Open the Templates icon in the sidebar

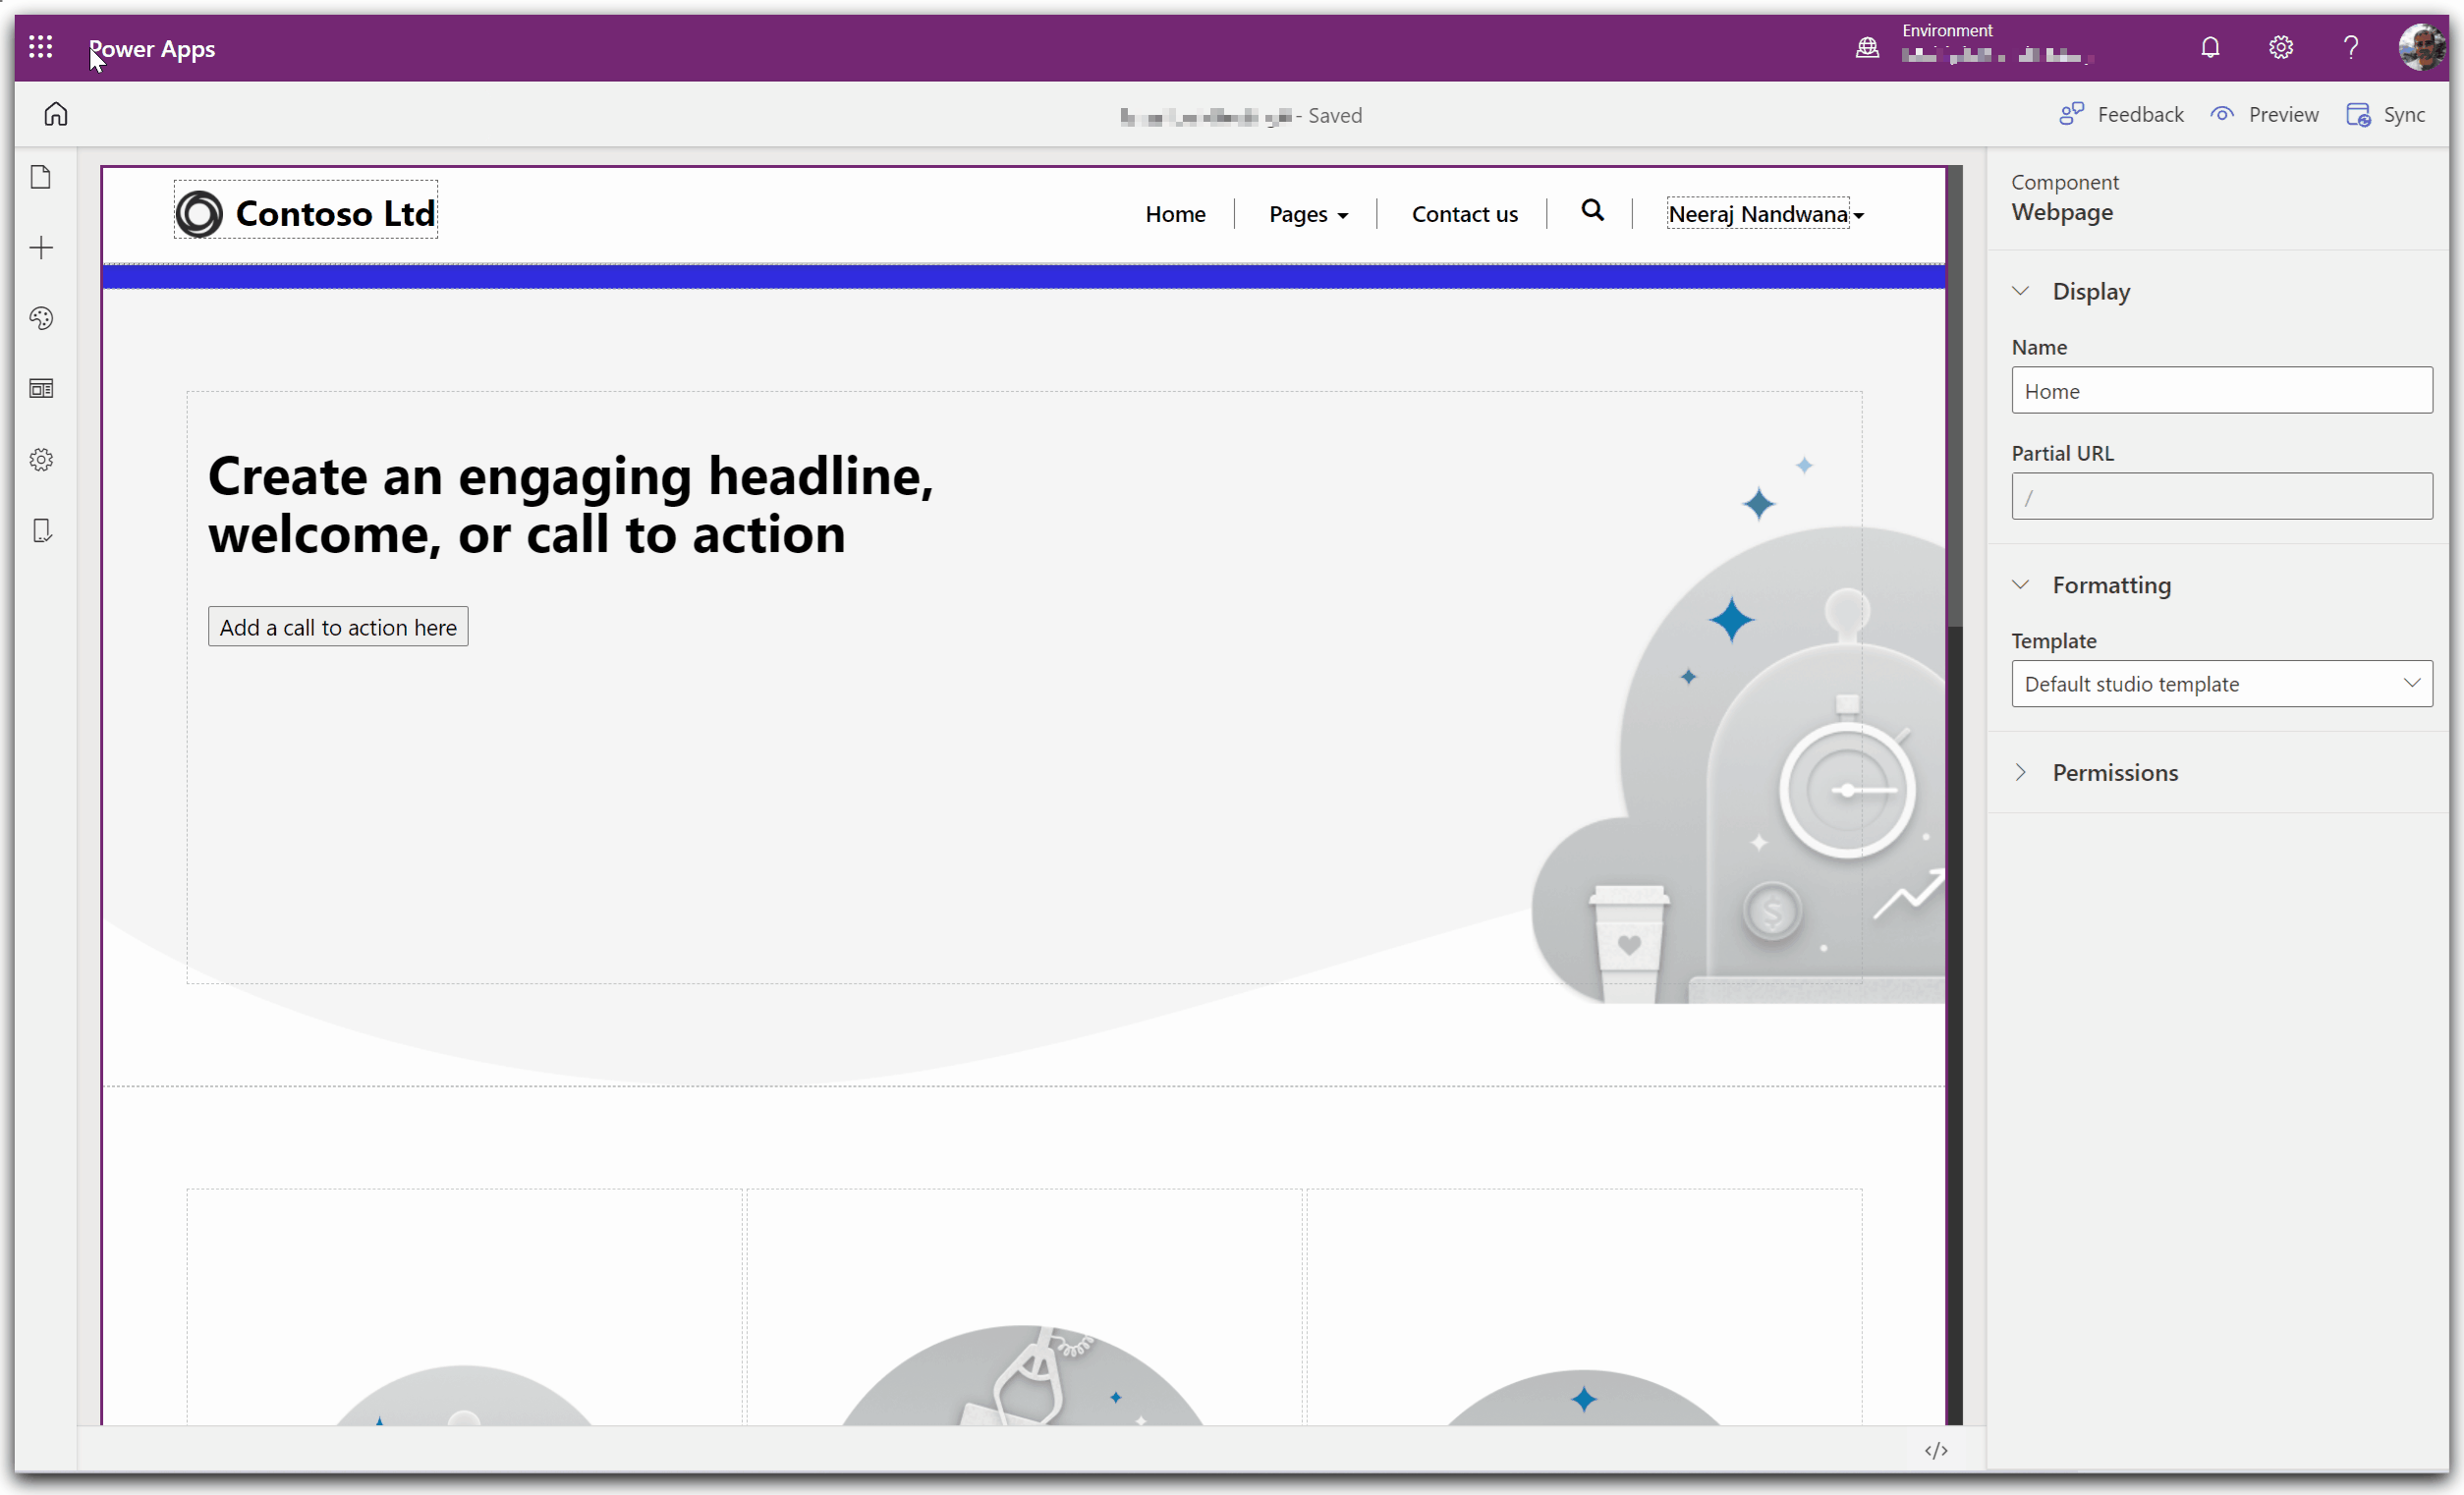coord(41,389)
